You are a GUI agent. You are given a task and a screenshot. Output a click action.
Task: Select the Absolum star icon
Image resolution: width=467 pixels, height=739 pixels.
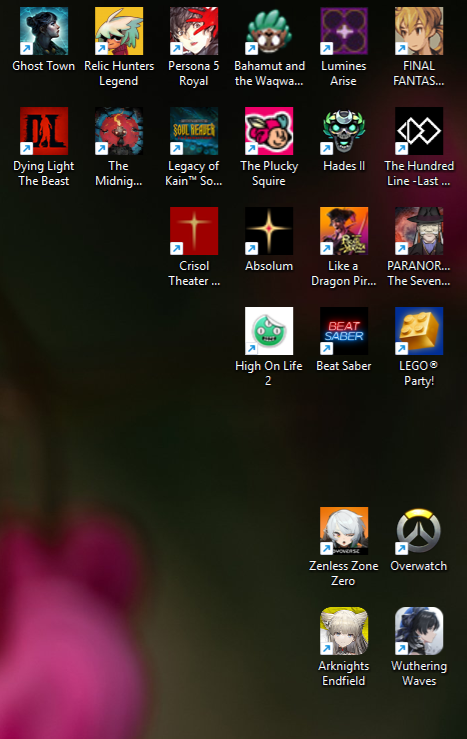tap(269, 231)
